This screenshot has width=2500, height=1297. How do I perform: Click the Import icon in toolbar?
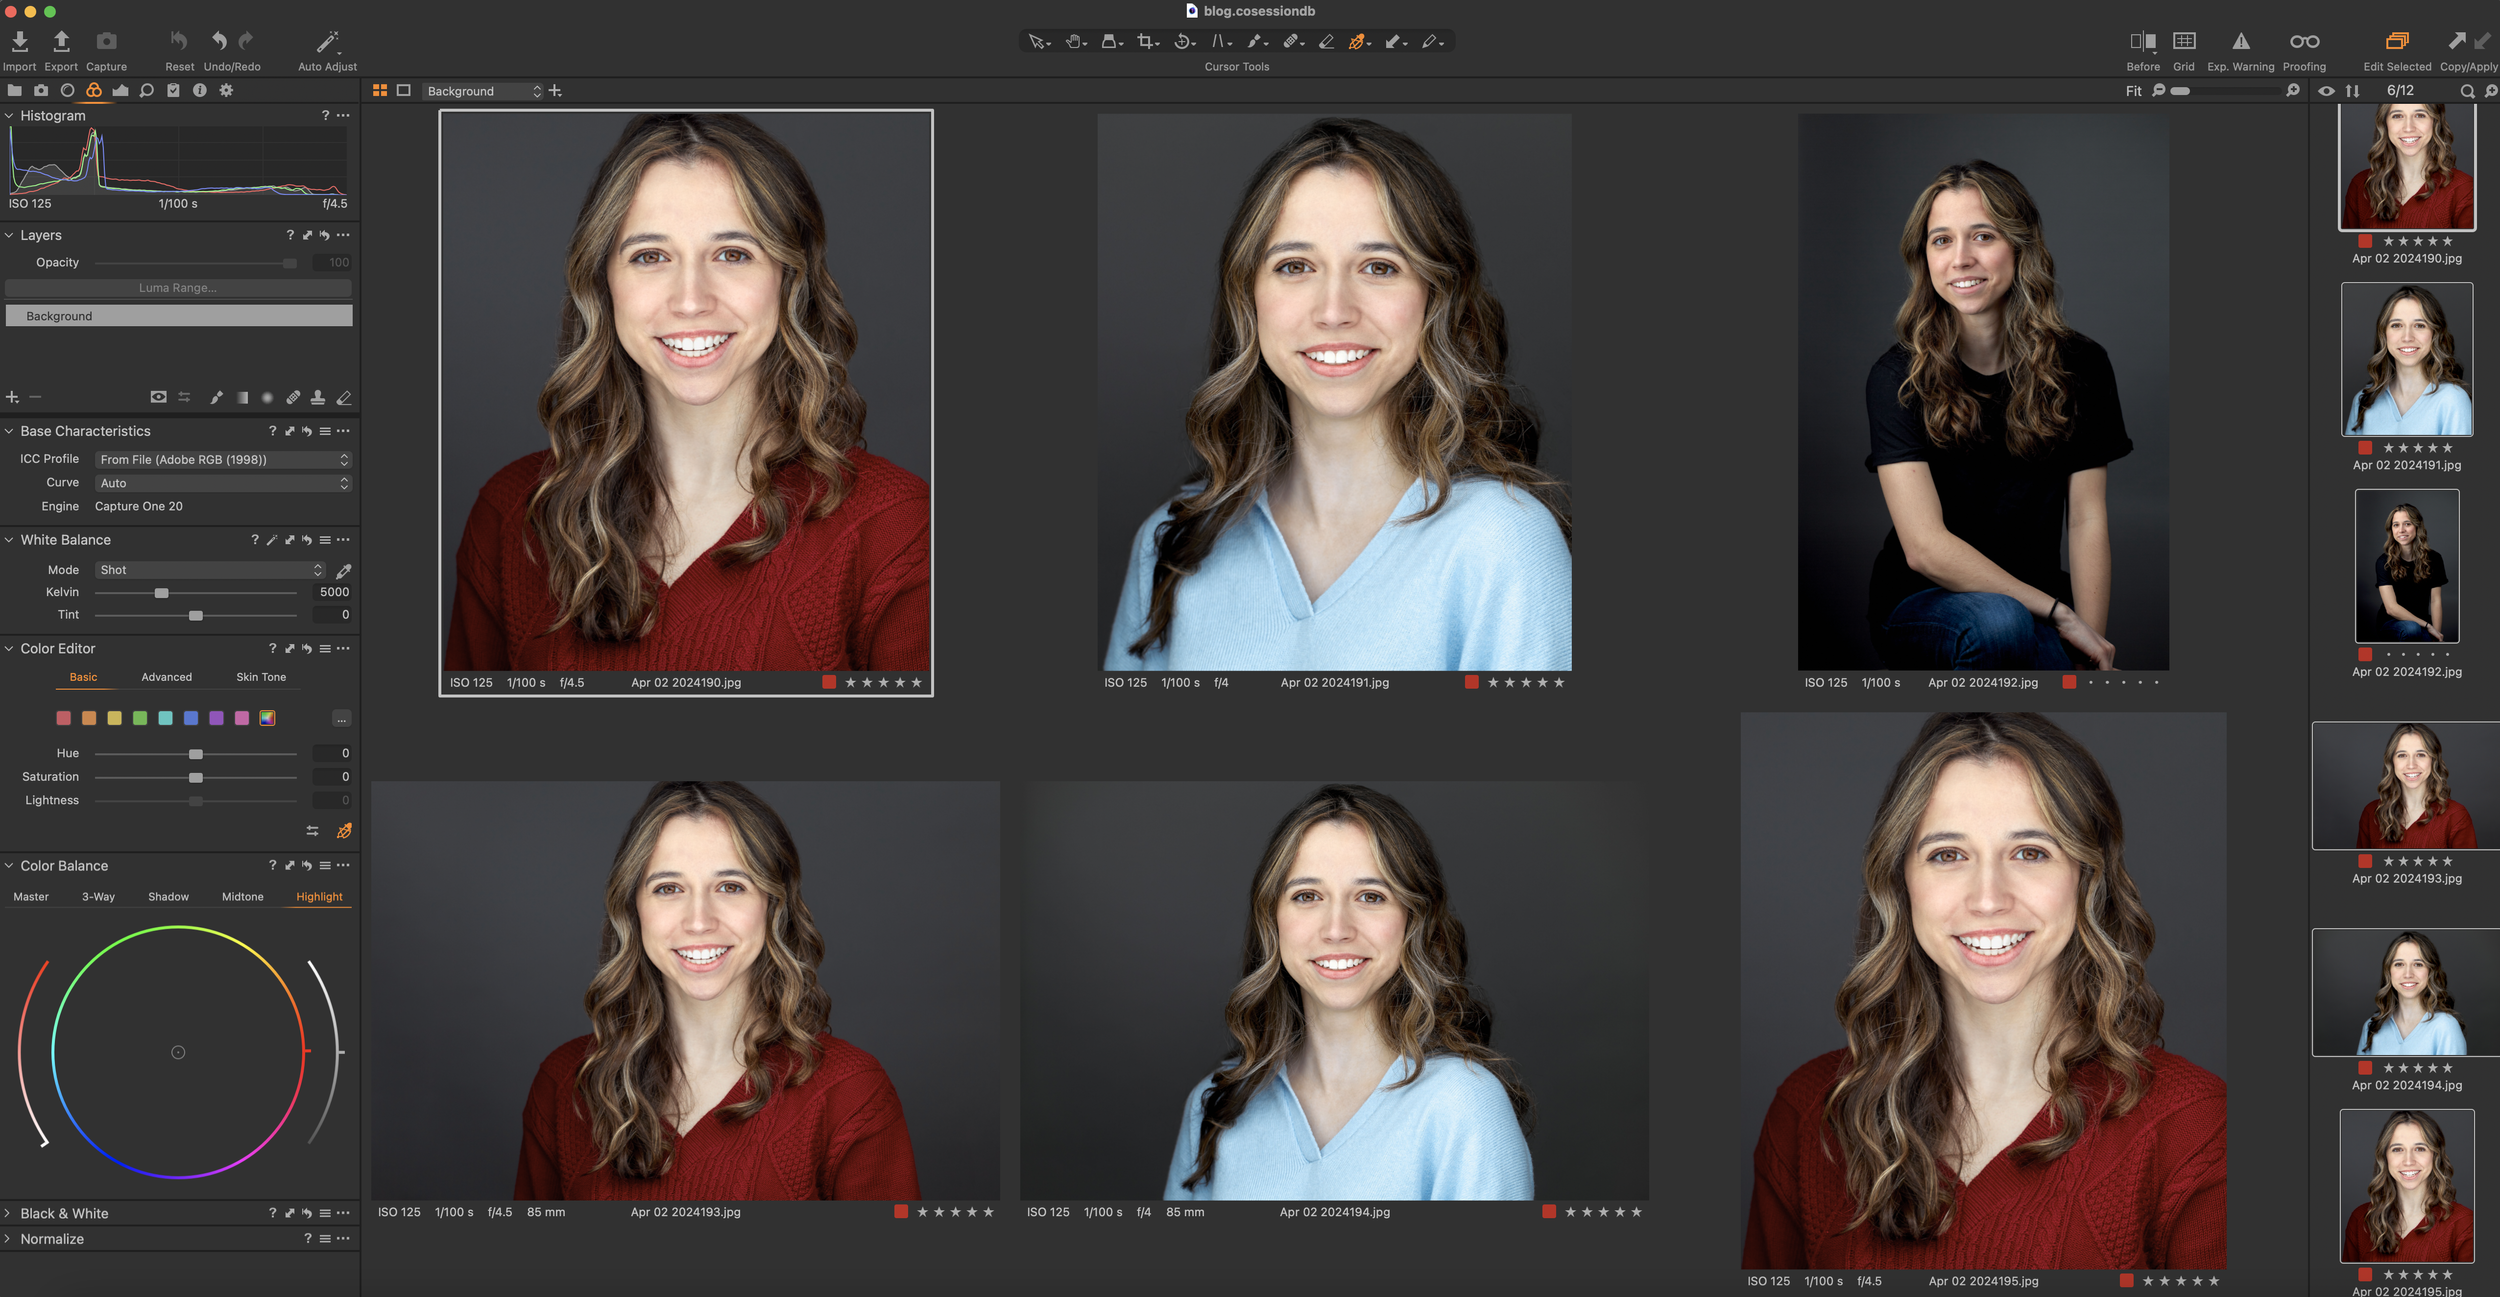point(19,42)
